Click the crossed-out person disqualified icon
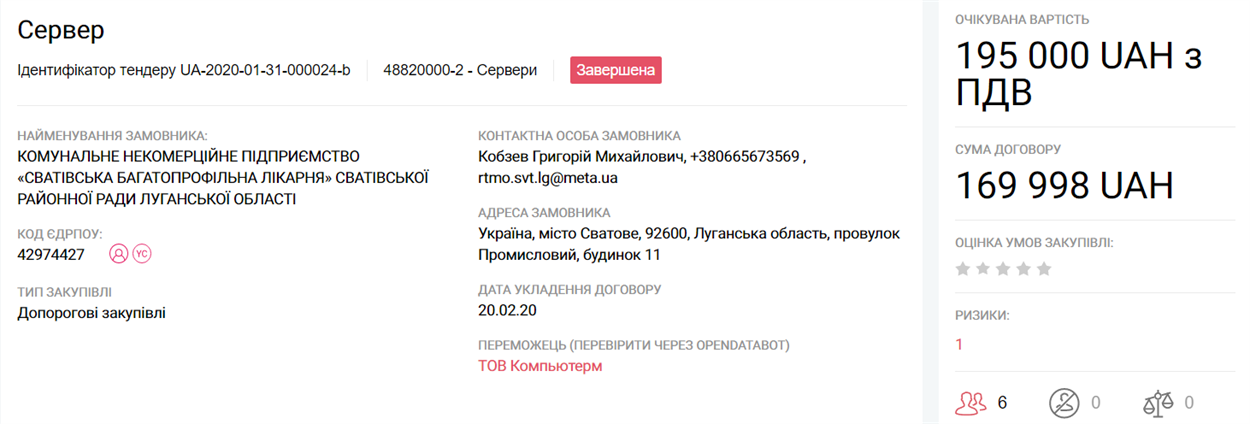The height and width of the screenshot is (424, 1250). click(1063, 403)
